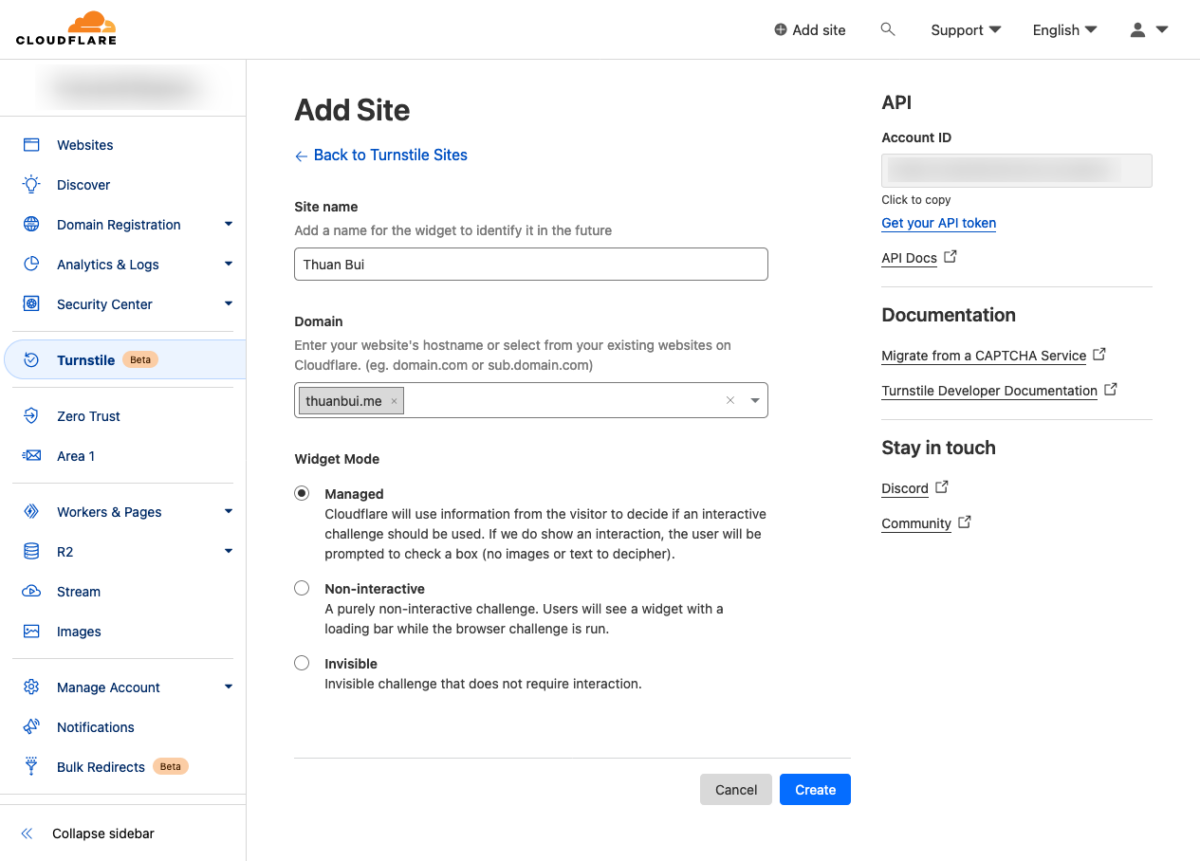
Task: Open the Zero Trust section
Action: [87, 416]
